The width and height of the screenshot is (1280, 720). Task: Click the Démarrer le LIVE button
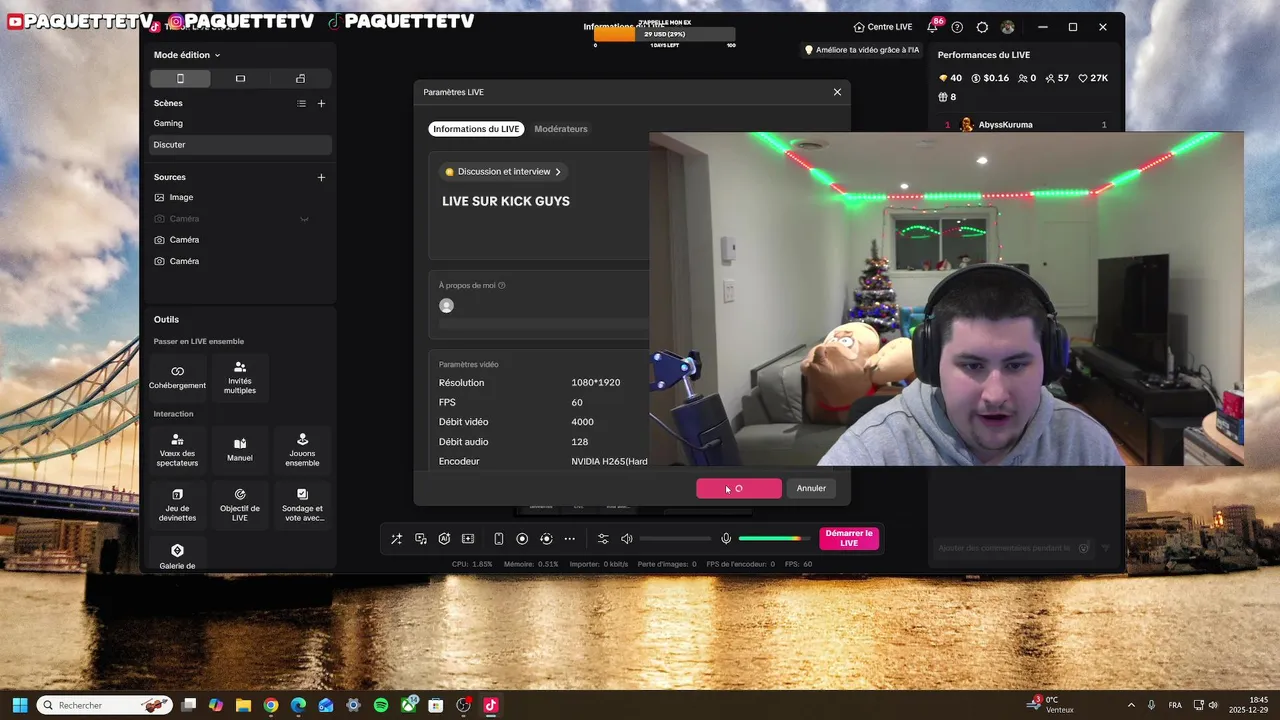click(x=849, y=538)
